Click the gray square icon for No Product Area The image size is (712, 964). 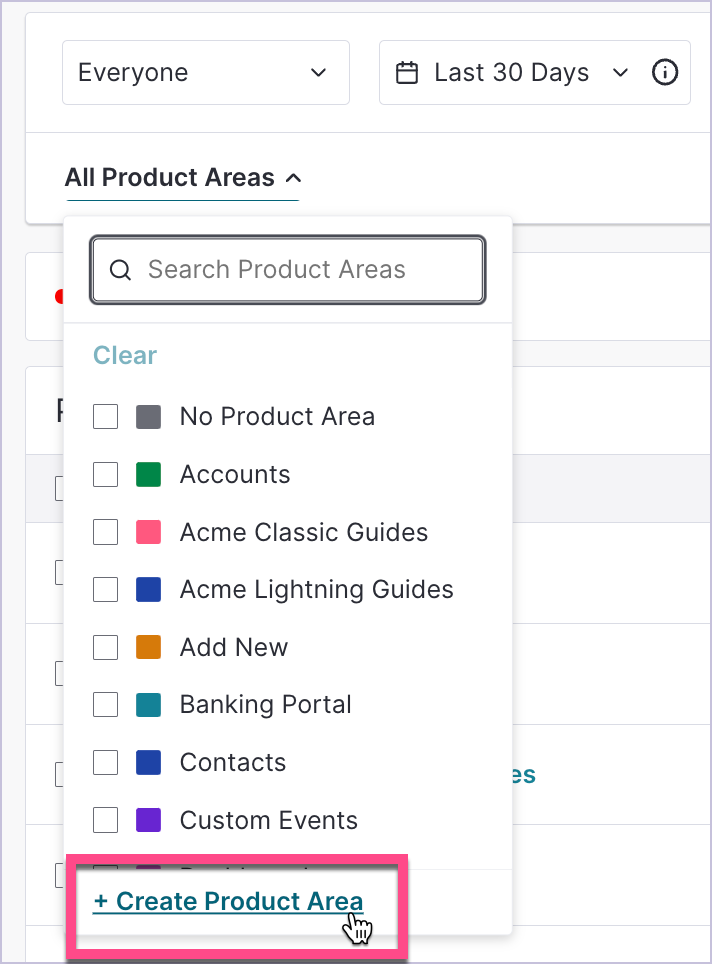pos(150,416)
